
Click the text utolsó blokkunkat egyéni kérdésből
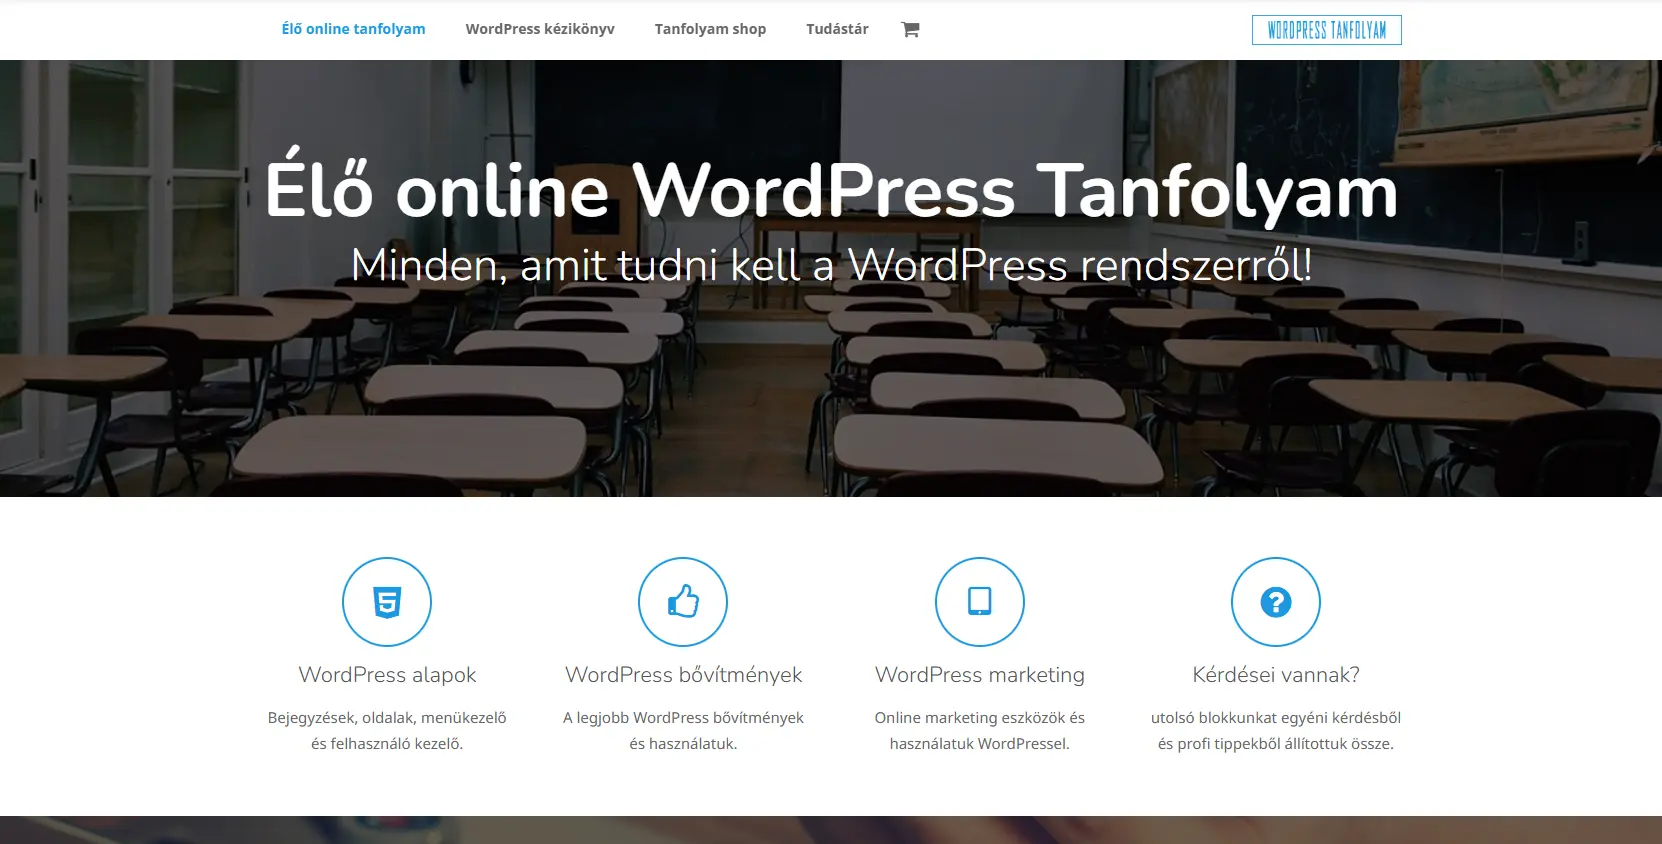pyautogui.click(x=1276, y=718)
